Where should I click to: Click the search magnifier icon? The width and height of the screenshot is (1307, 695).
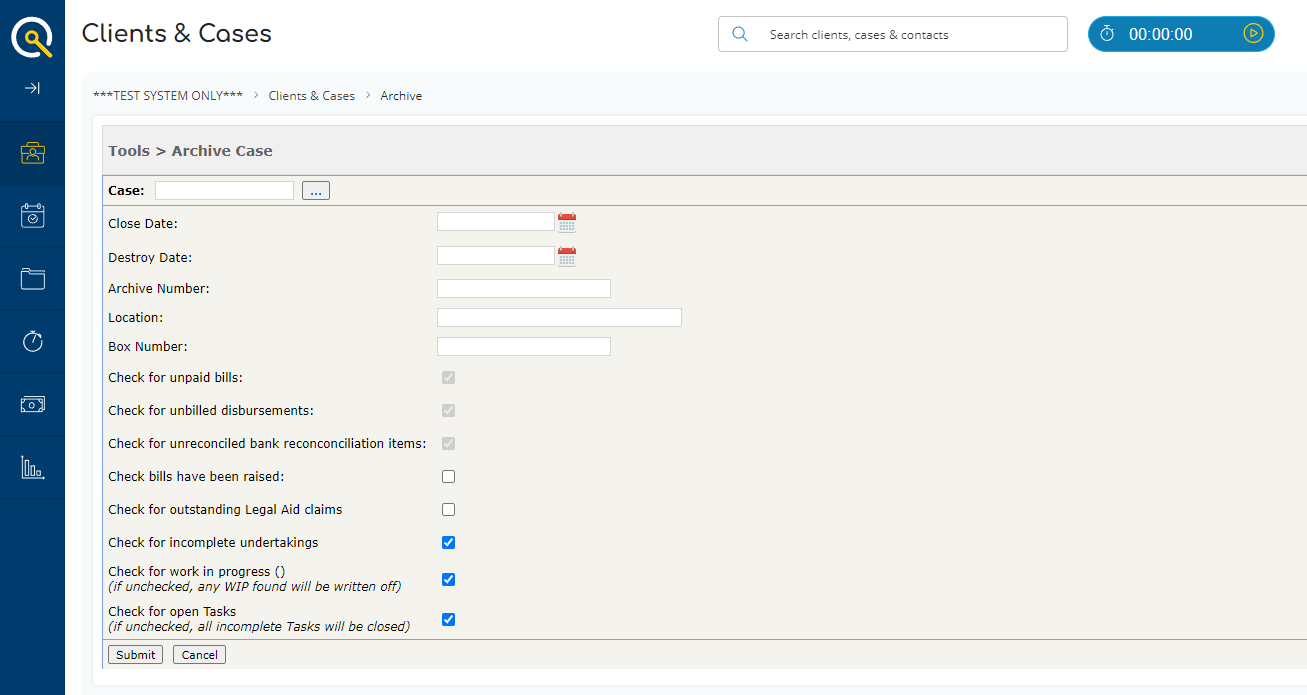coord(740,34)
